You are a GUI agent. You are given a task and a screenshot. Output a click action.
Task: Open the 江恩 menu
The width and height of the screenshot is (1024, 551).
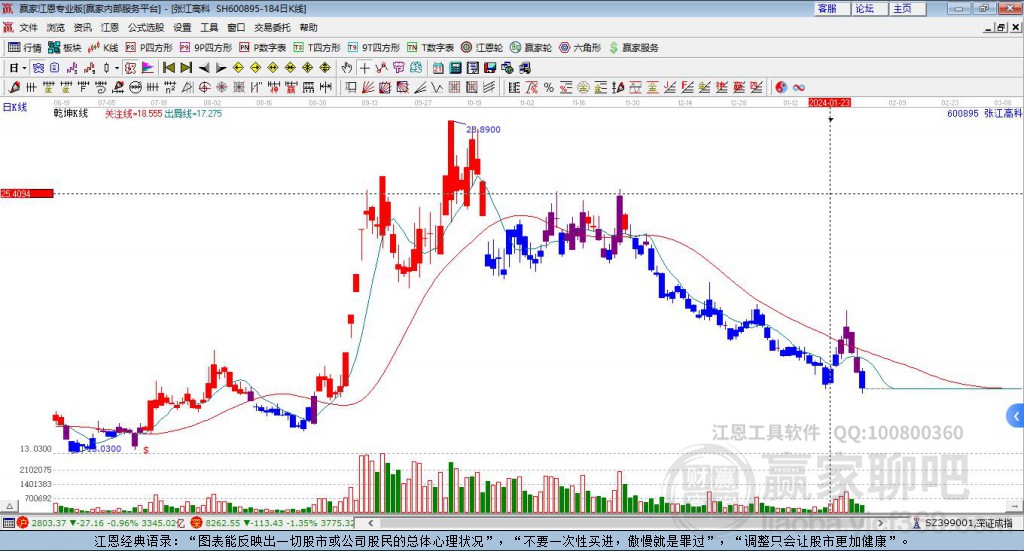(x=110, y=27)
